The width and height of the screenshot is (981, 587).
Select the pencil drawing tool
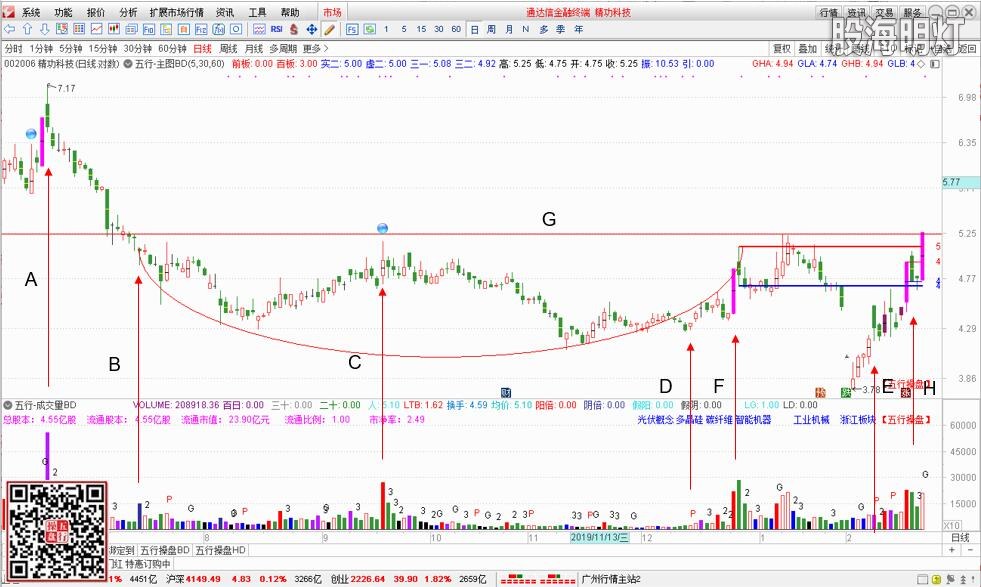click(330, 29)
